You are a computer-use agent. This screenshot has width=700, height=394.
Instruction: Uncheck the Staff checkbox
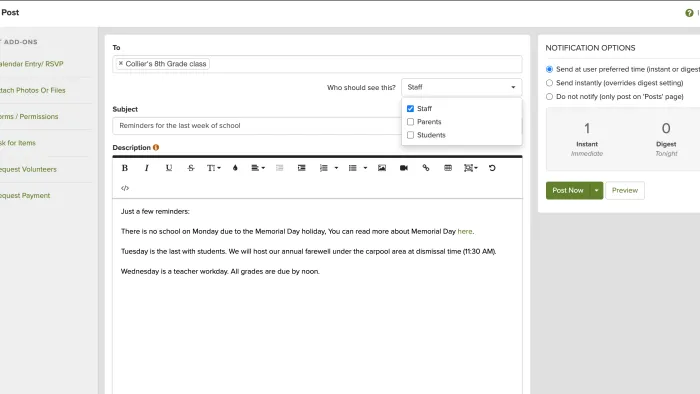(x=410, y=108)
